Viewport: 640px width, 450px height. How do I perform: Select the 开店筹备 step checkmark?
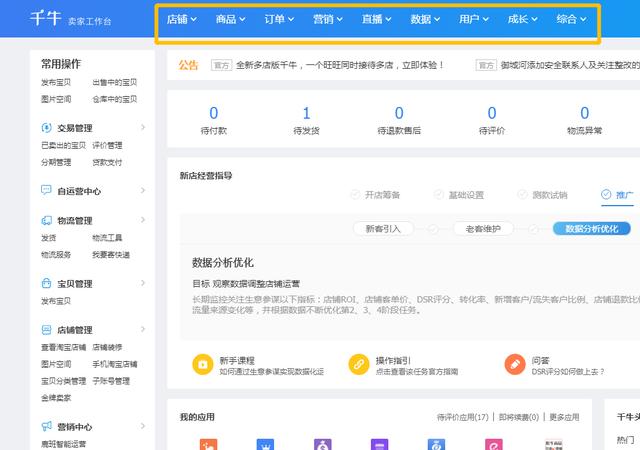(x=356, y=195)
